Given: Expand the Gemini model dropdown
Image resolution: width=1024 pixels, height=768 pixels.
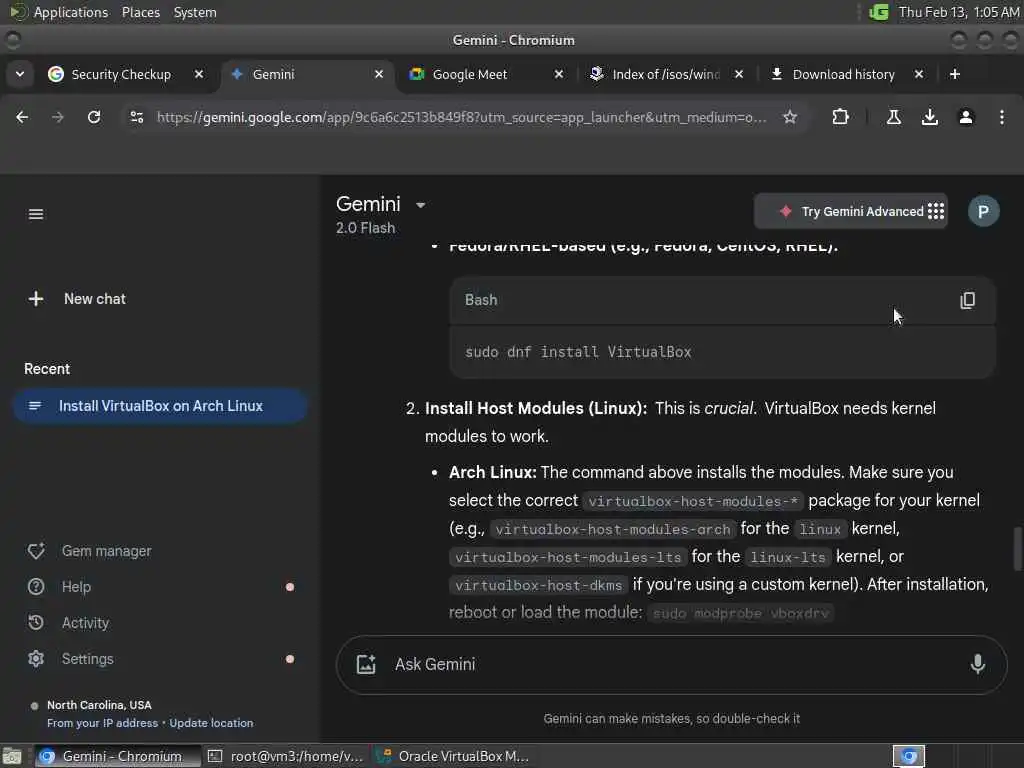Looking at the screenshot, I should click(421, 205).
